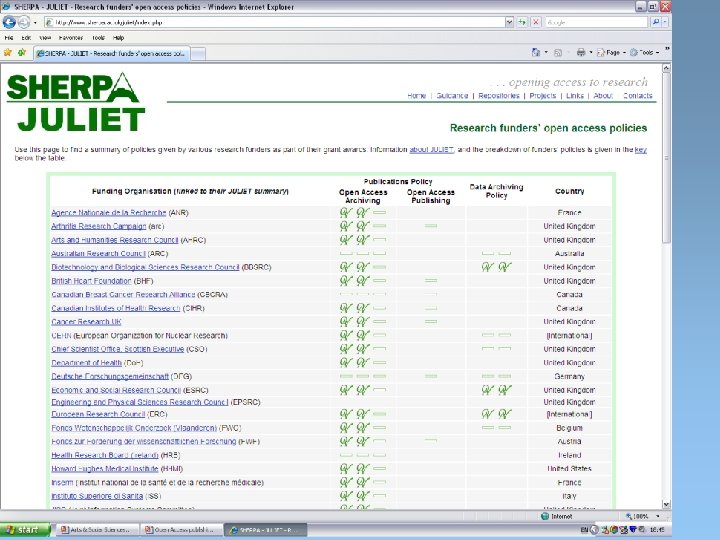Click the Stop loading icon
Screen dimensions: 720x540
535,22
